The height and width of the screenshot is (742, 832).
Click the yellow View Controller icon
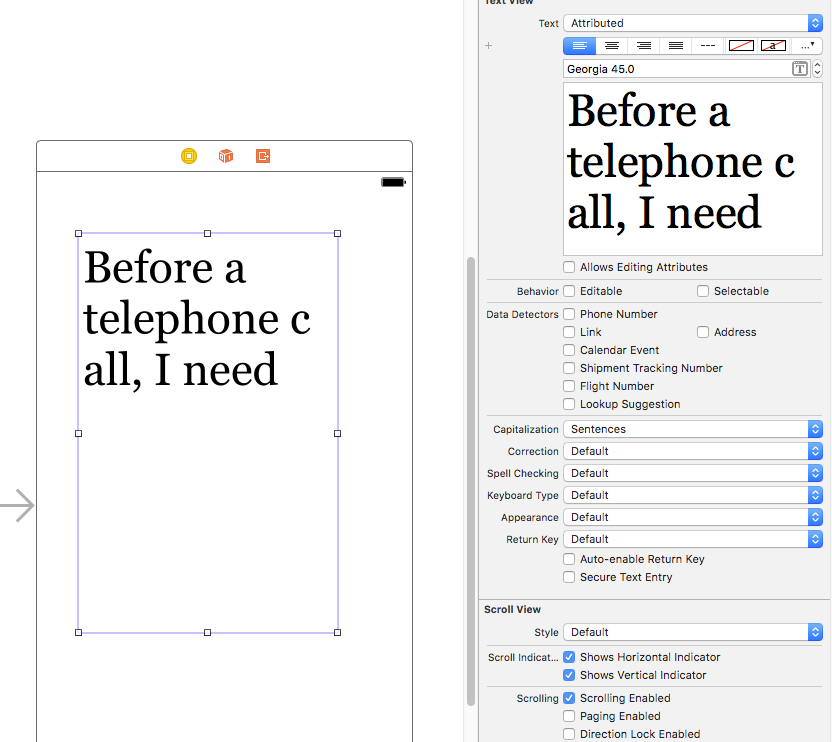pos(189,156)
